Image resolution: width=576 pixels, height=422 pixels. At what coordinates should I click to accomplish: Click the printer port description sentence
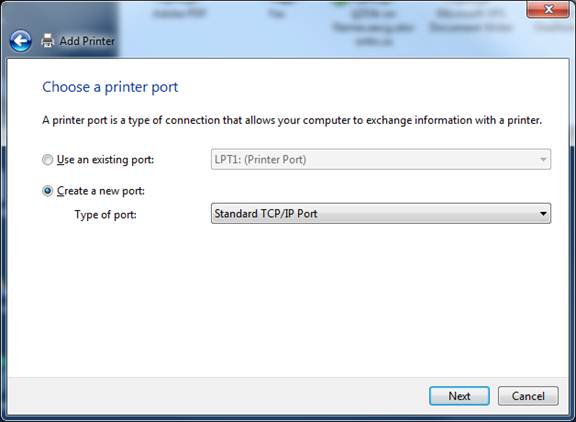coord(292,120)
